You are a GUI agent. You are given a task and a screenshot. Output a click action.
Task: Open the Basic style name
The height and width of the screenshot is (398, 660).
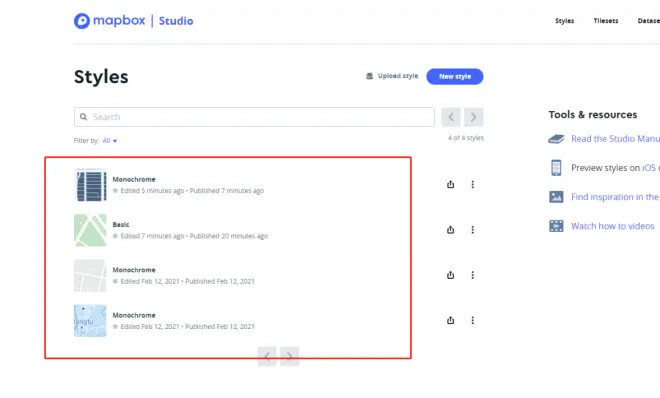pos(121,225)
